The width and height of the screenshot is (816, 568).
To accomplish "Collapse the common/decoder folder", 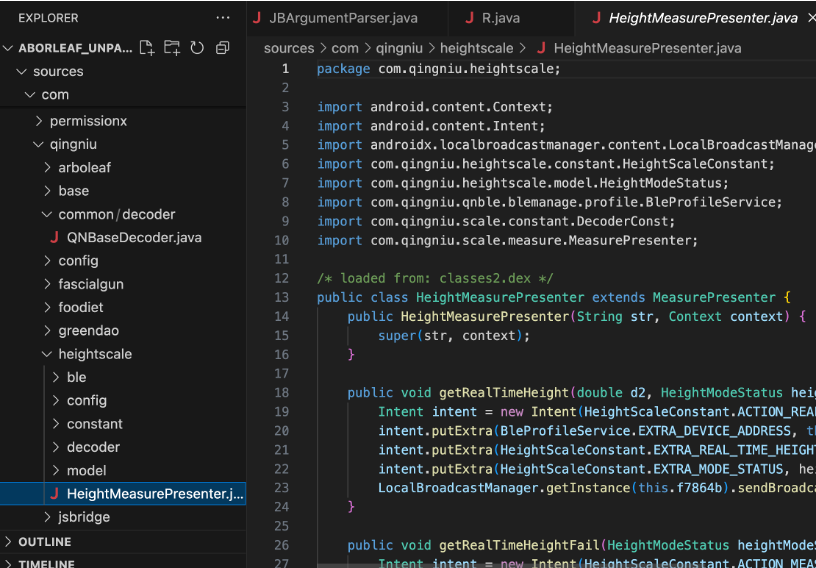I will click(x=47, y=214).
